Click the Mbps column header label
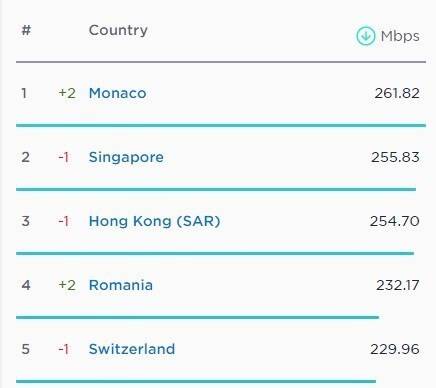Viewport: 436px width, 388px height. coord(400,36)
